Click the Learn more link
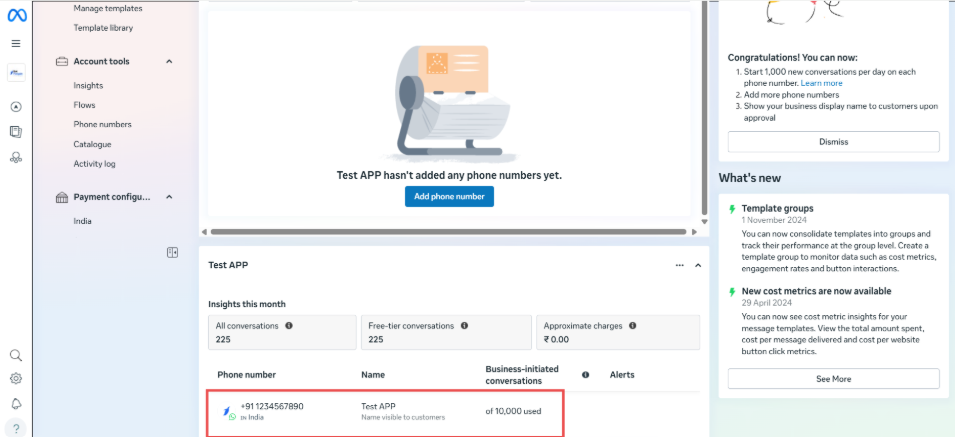The width and height of the screenshot is (955, 437). tap(821, 83)
